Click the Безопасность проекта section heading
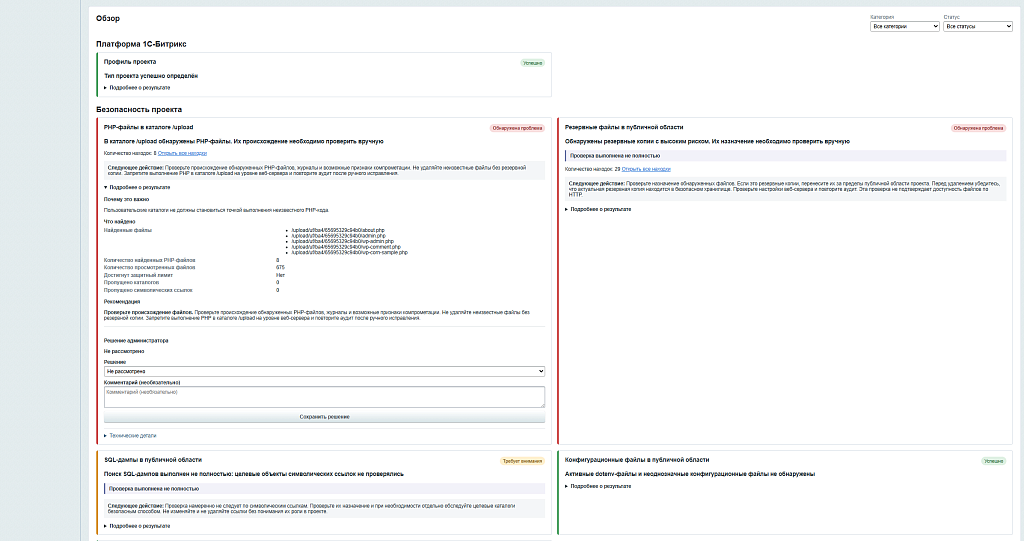Viewport: 1024px width, 541px height. (139, 109)
